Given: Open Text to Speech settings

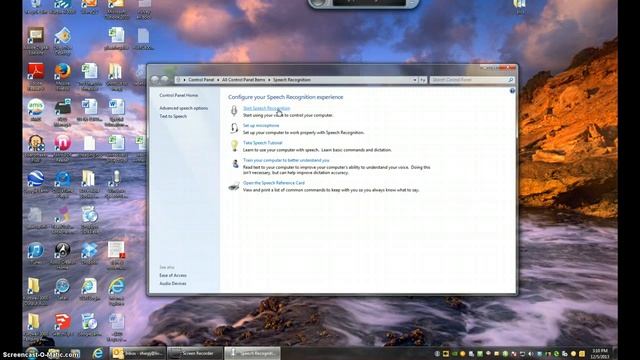Looking at the screenshot, I should coord(173,116).
